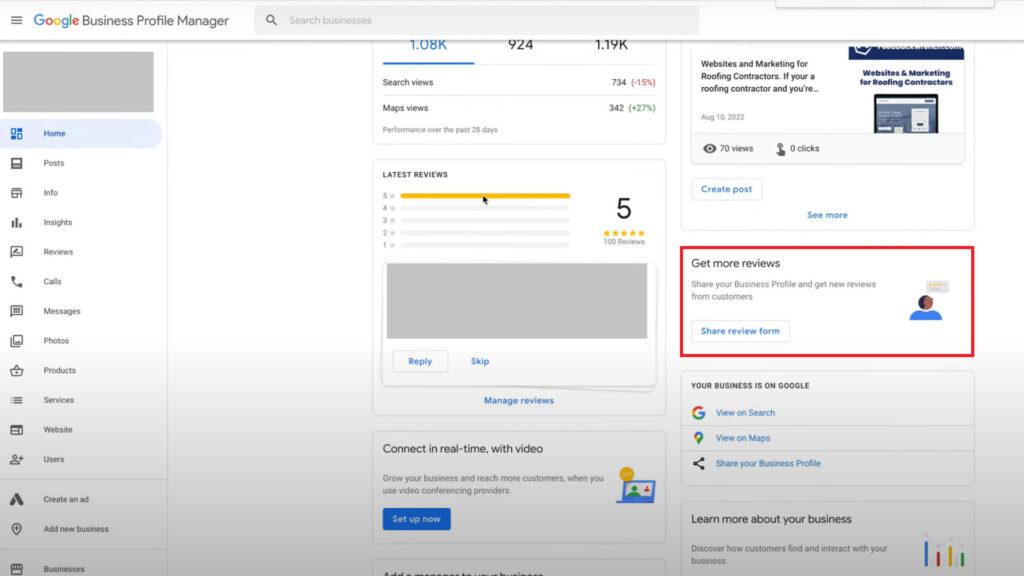
Task: Open the Reviews menu item
Action: pyautogui.click(x=81, y=252)
